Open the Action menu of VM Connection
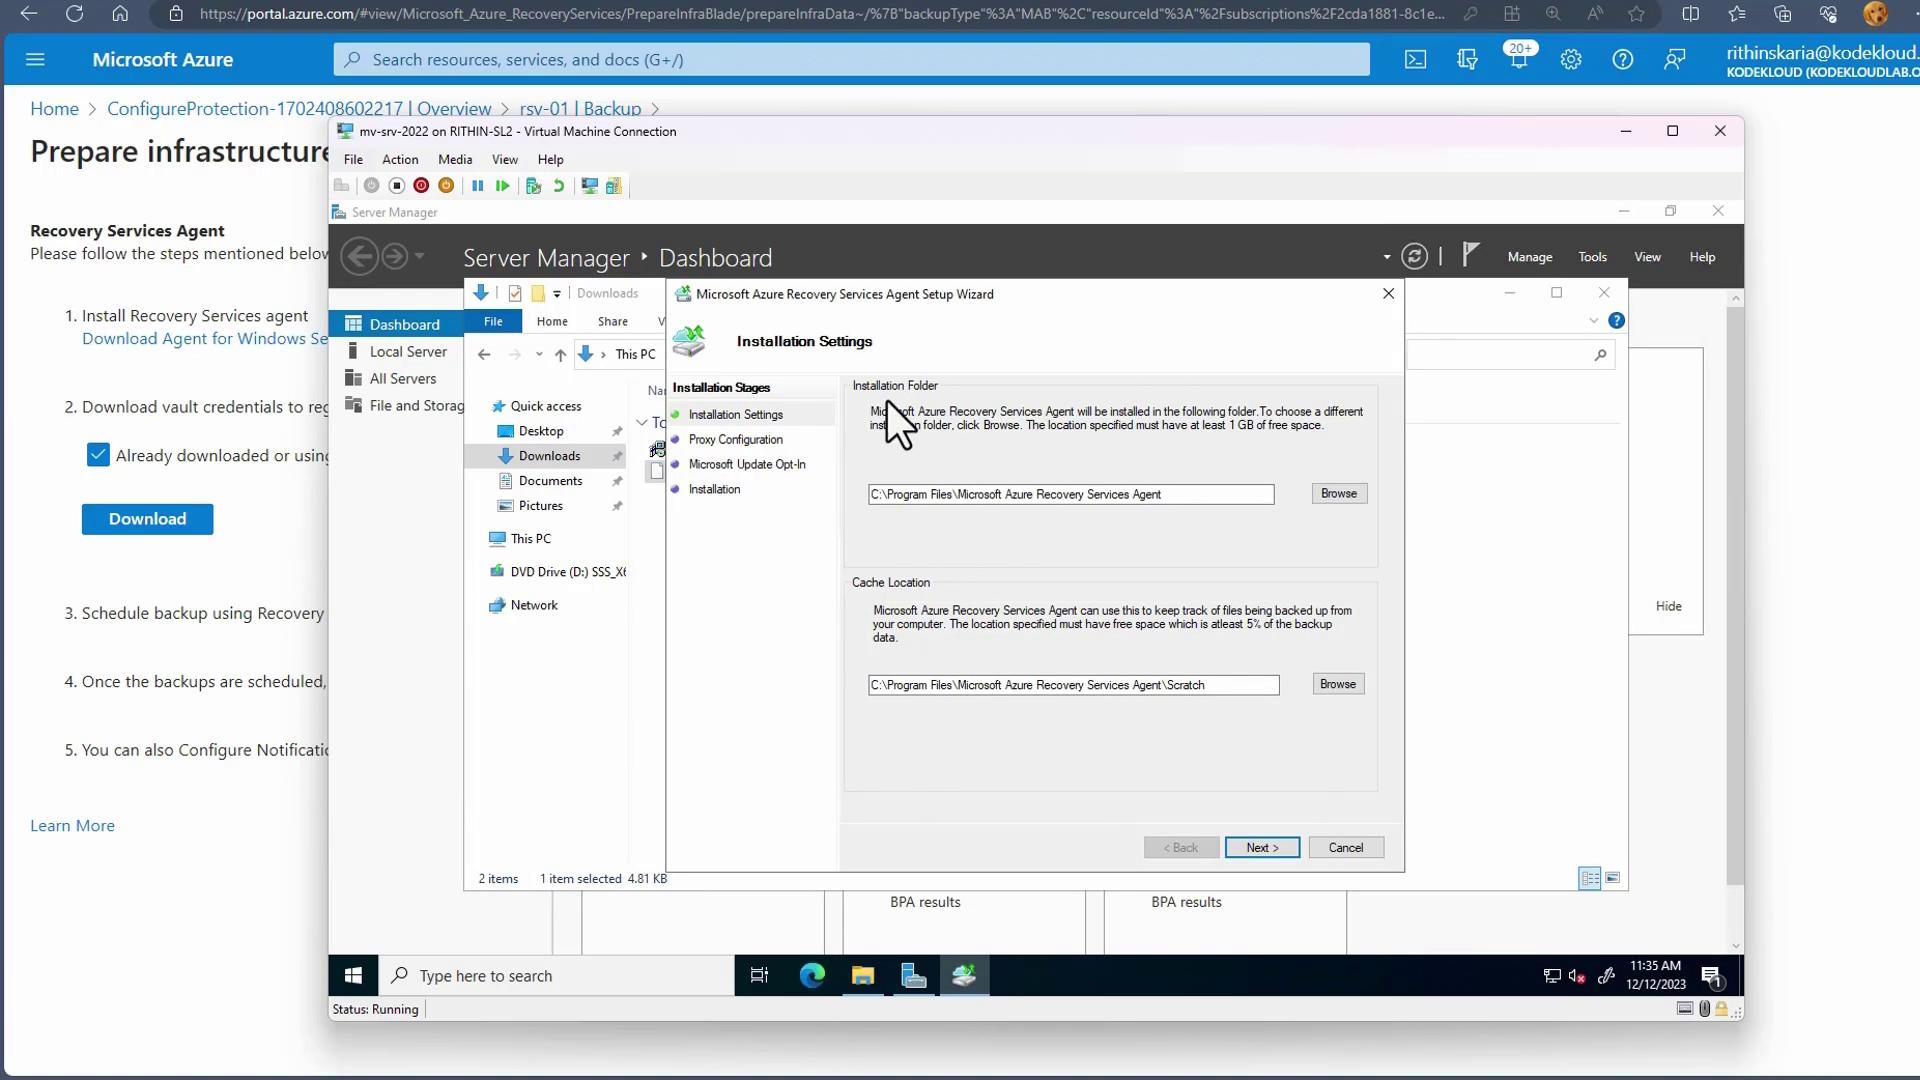Image resolution: width=1920 pixels, height=1080 pixels. (x=400, y=159)
